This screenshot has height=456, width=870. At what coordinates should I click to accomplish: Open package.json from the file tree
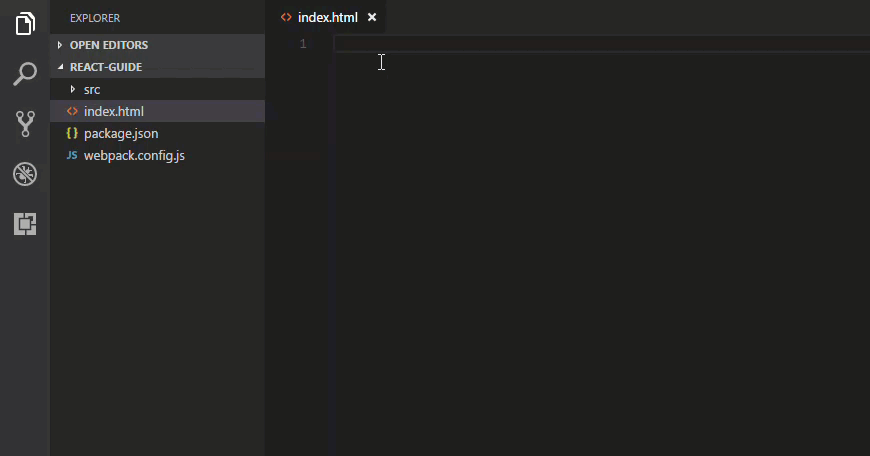[x=158, y=133]
